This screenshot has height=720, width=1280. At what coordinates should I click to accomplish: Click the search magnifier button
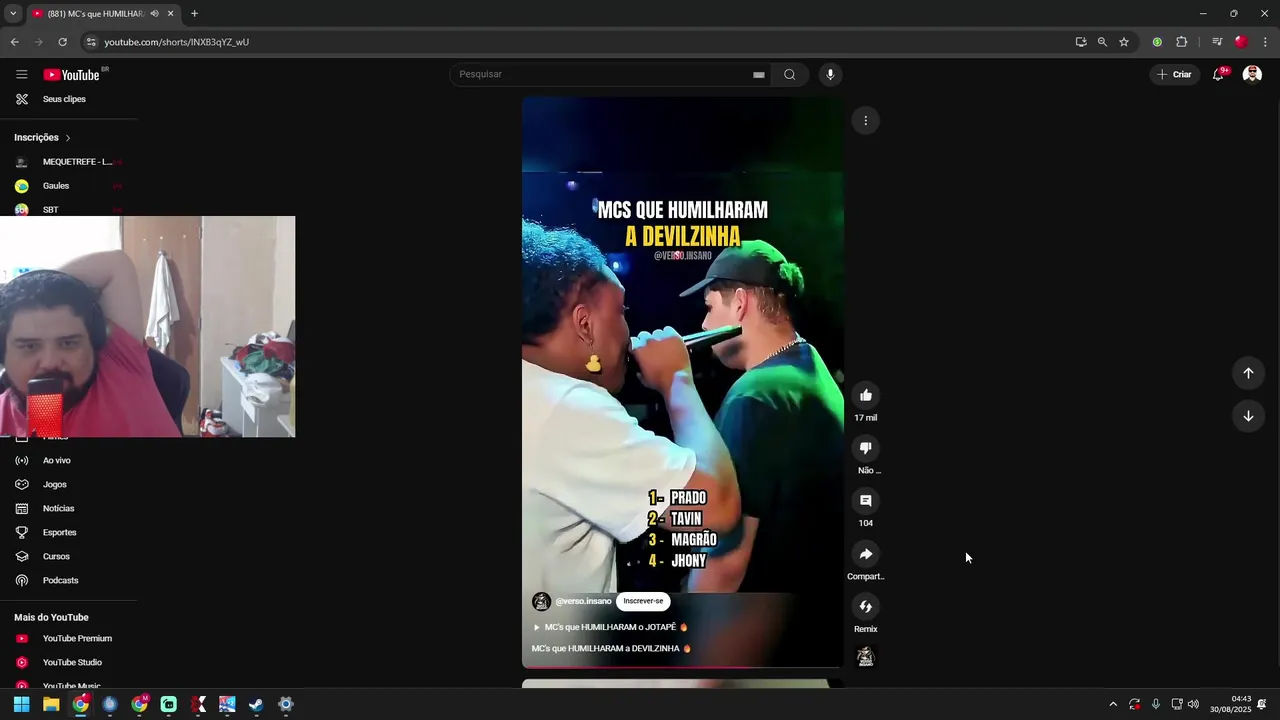pyautogui.click(x=790, y=74)
